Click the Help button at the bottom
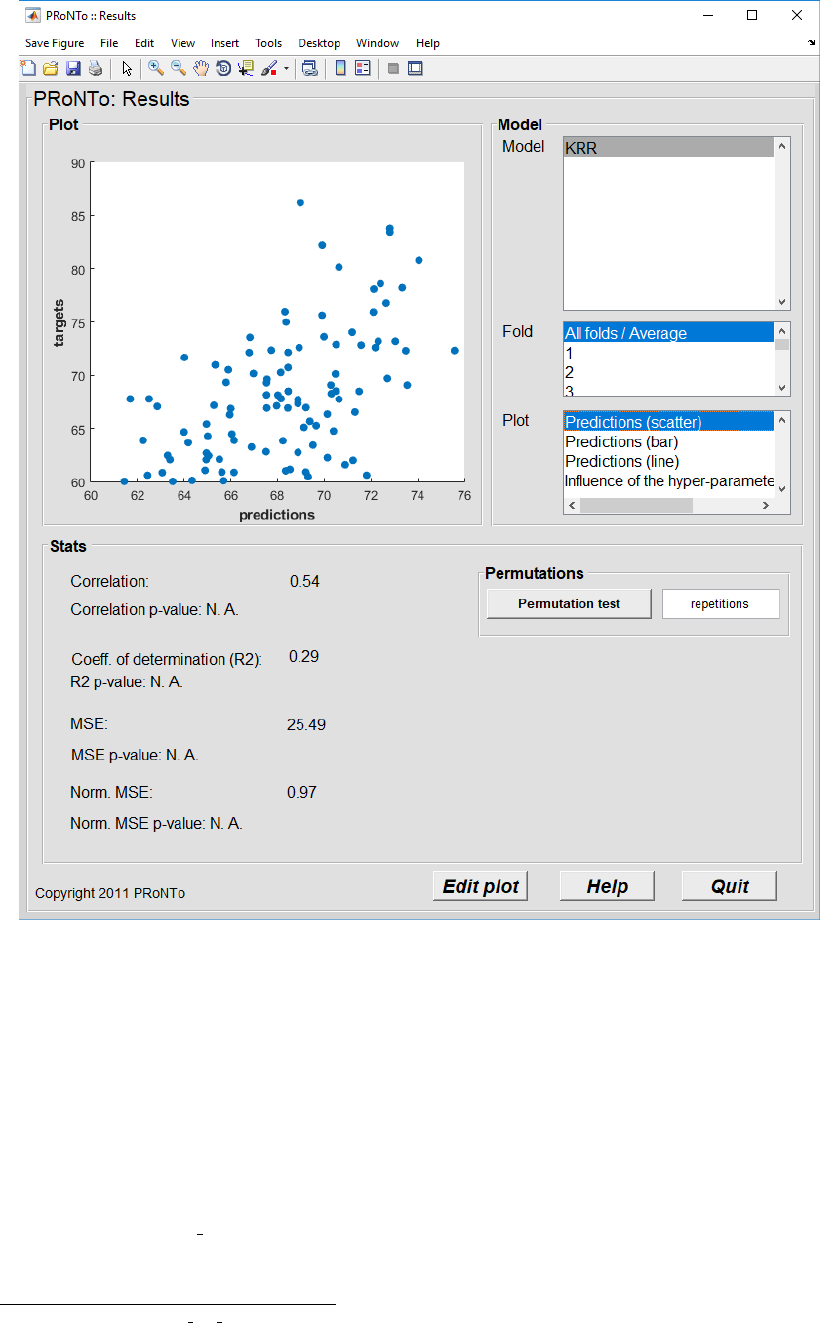 (607, 886)
